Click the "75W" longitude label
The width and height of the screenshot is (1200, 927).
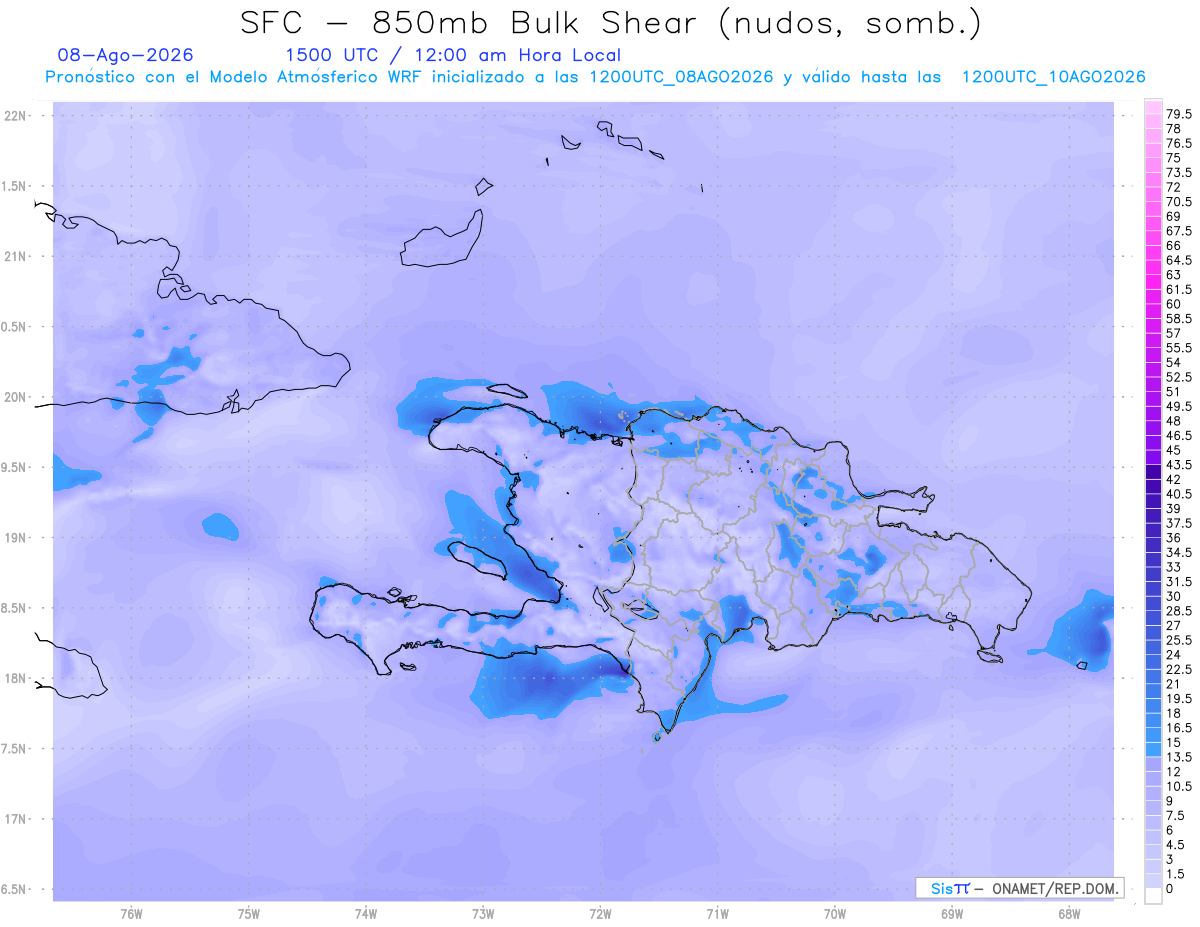[249, 914]
